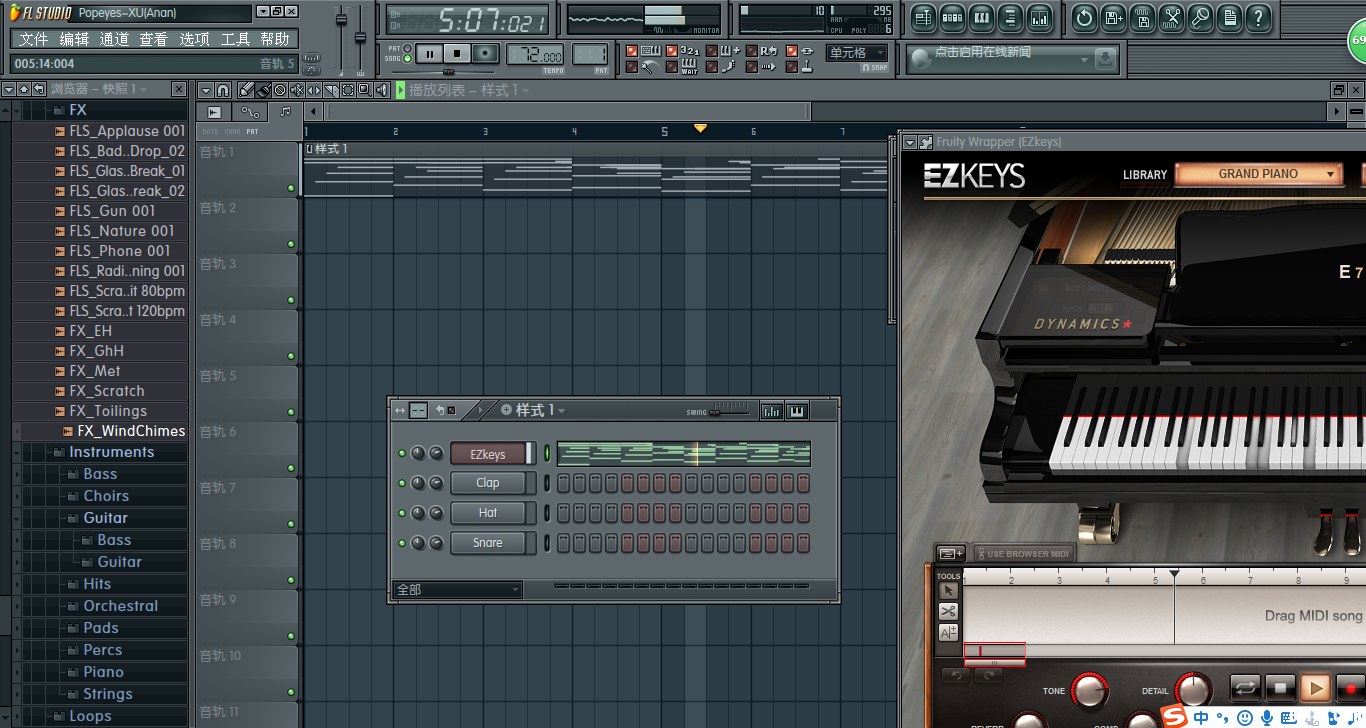1366x728 pixels.
Task: Open the 编辑 menu
Action: click(74, 39)
